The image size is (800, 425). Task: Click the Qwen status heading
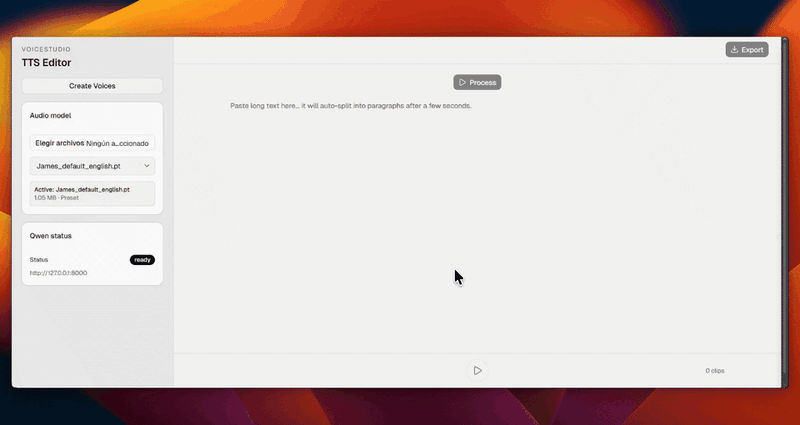[x=51, y=236]
